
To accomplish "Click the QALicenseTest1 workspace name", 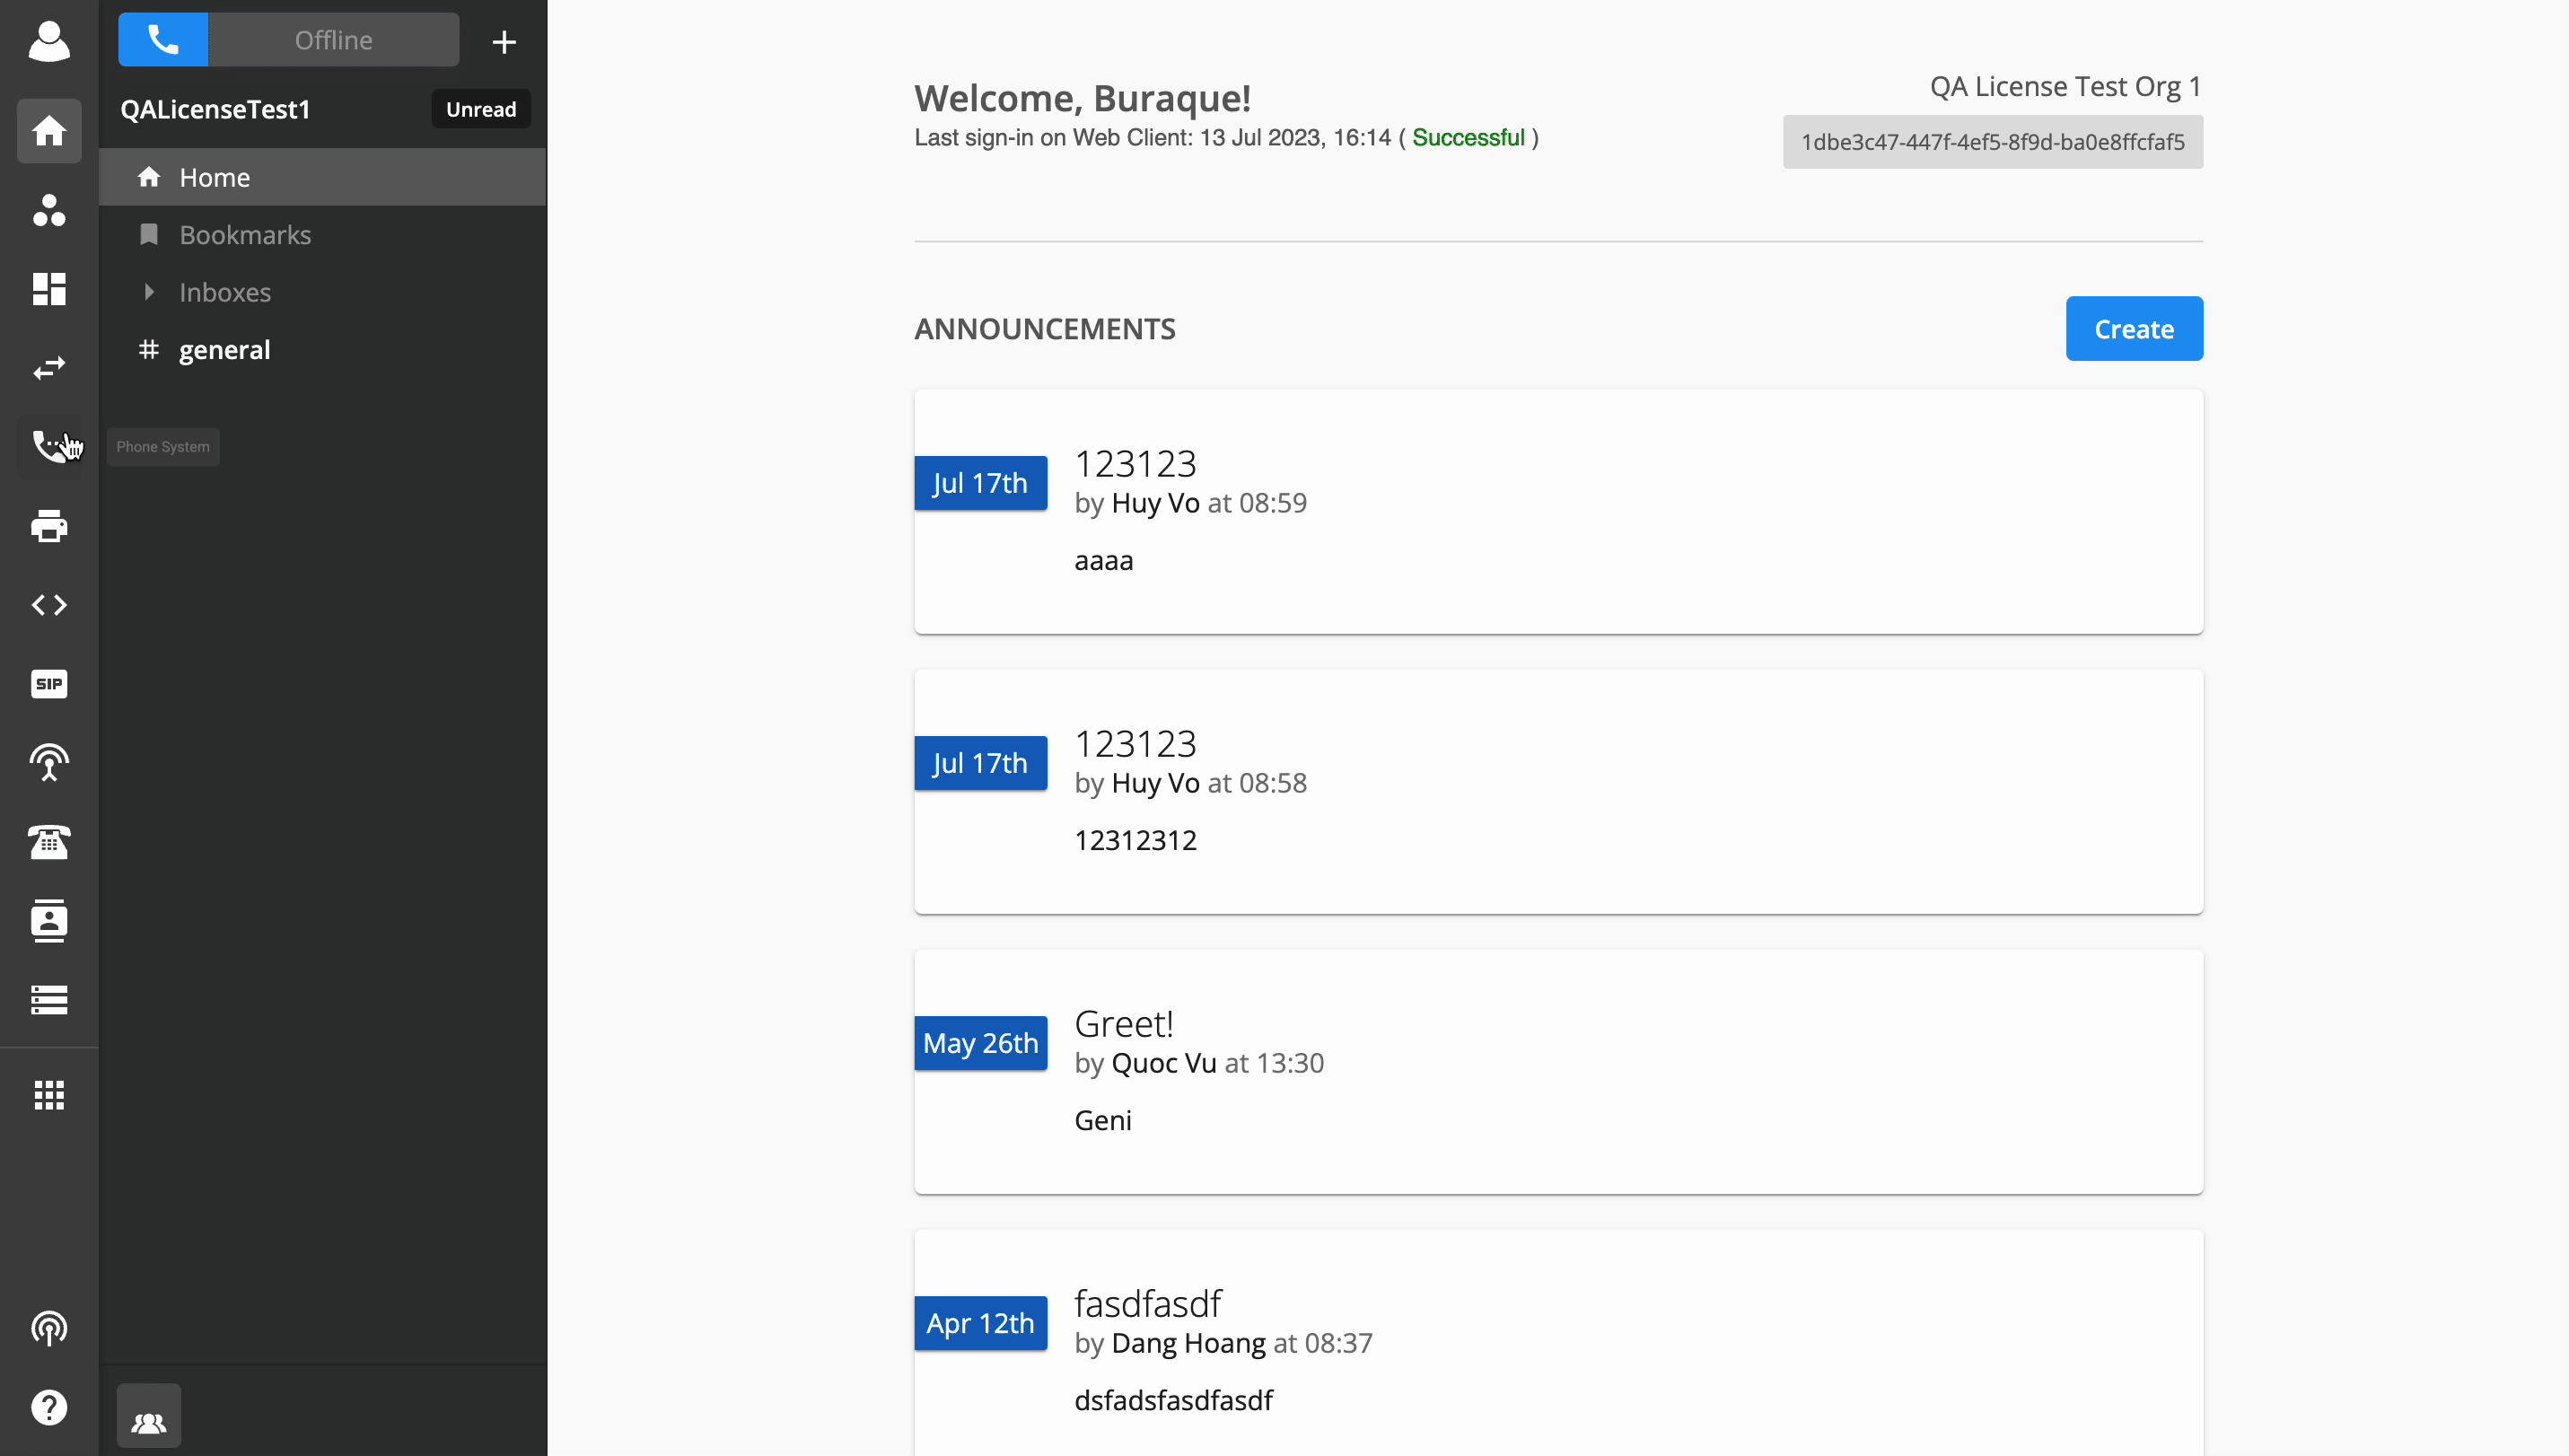I will point(215,109).
